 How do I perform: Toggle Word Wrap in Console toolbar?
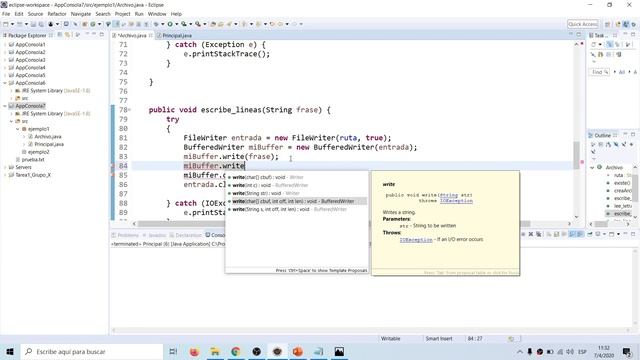tap(564, 234)
